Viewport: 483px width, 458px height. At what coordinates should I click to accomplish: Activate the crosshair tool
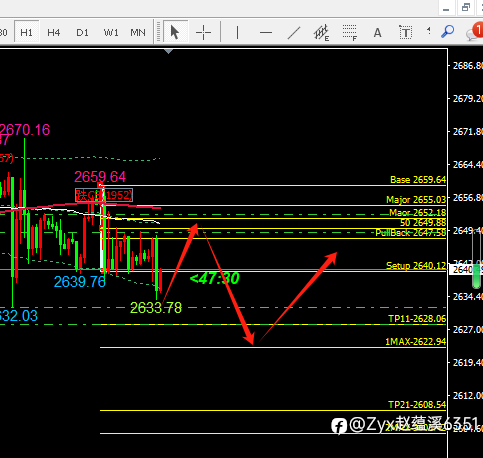click(203, 32)
